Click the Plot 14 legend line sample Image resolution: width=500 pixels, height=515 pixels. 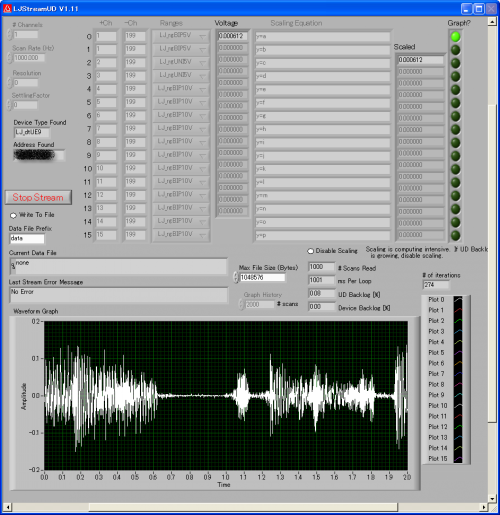[458, 448]
